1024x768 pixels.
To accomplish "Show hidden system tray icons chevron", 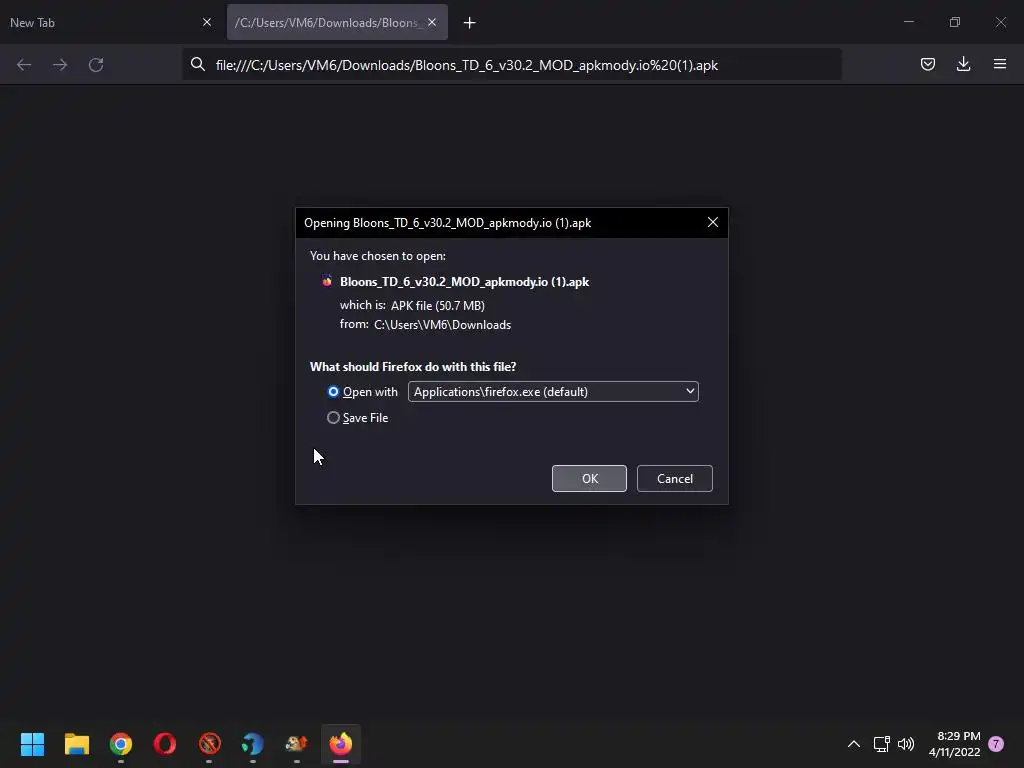I will point(854,744).
